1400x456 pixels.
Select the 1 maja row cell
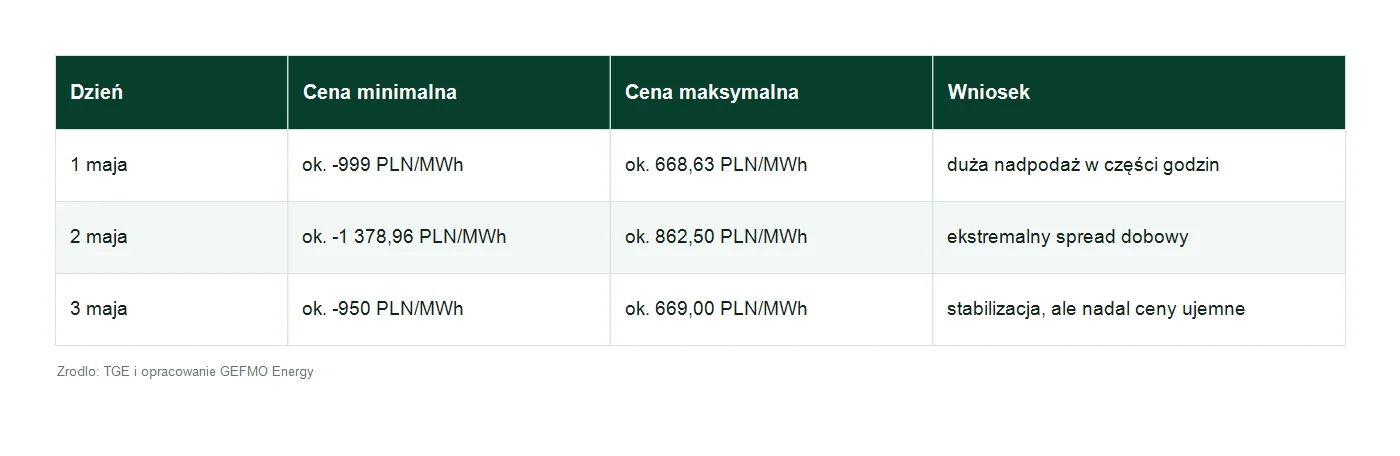pos(171,165)
